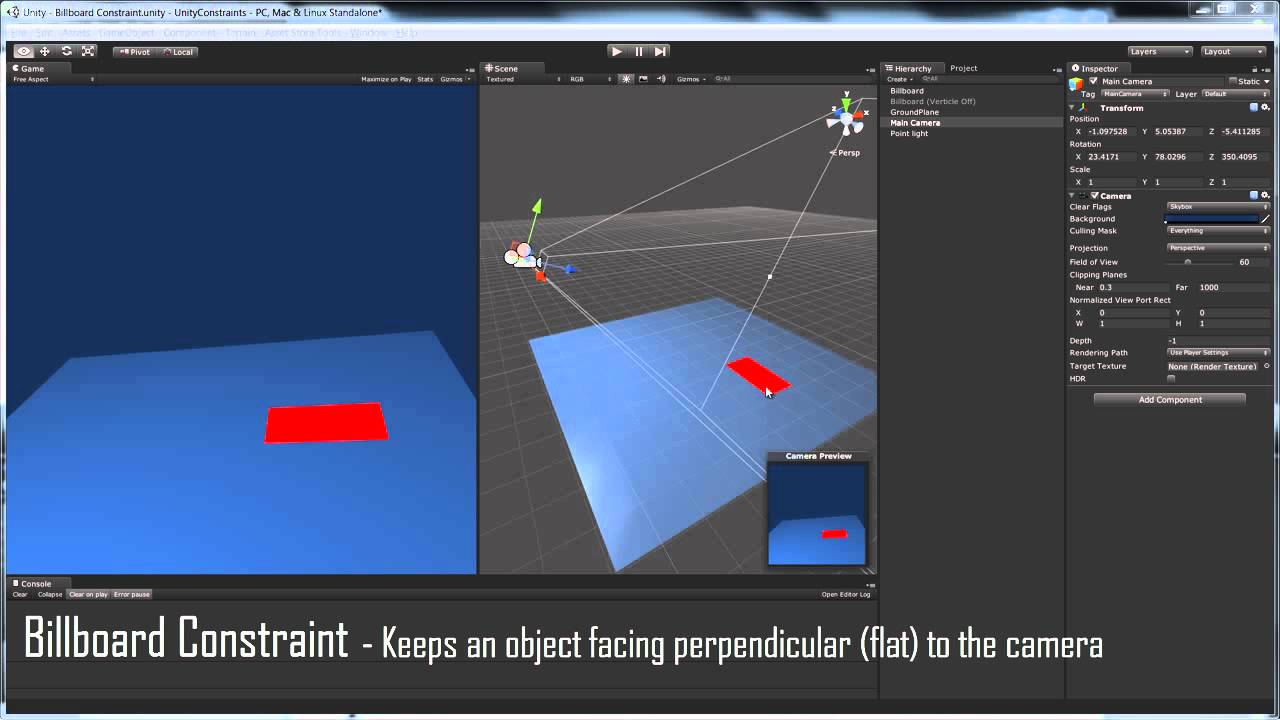The height and width of the screenshot is (720, 1280).
Task: Select the Scale tool
Action: click(88, 51)
